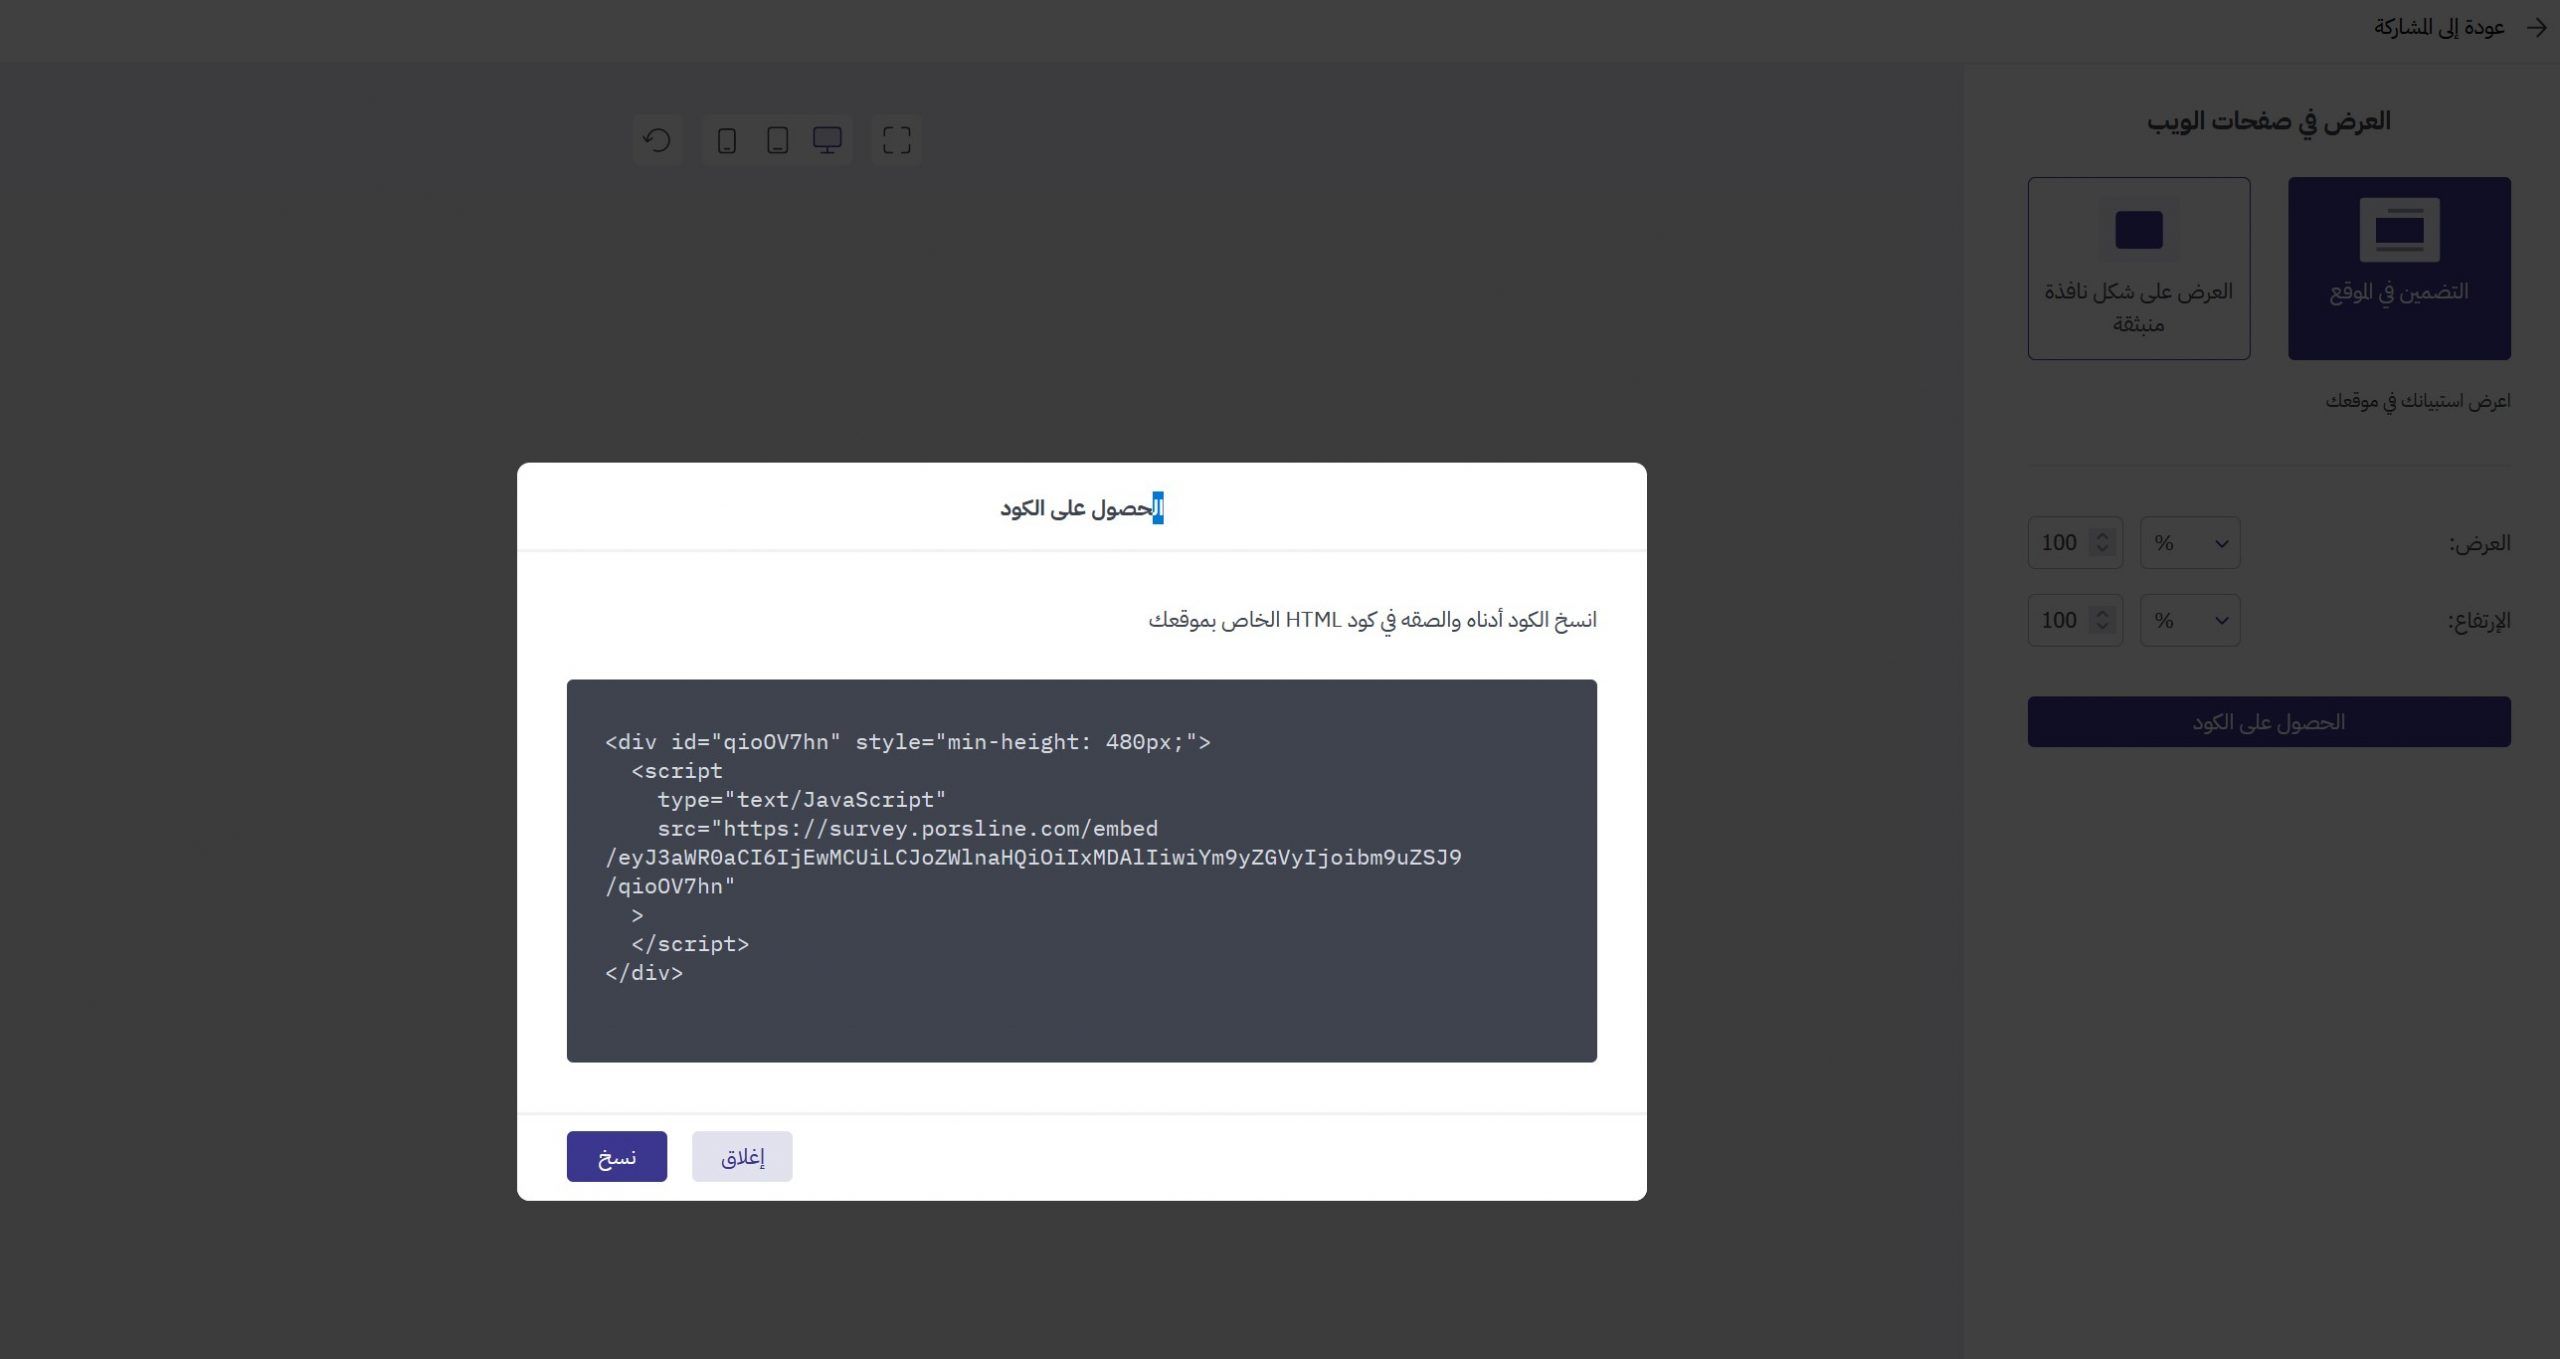Click the dialog title الحصول على الكود
2560x1359 pixels.
pyautogui.click(x=1082, y=508)
